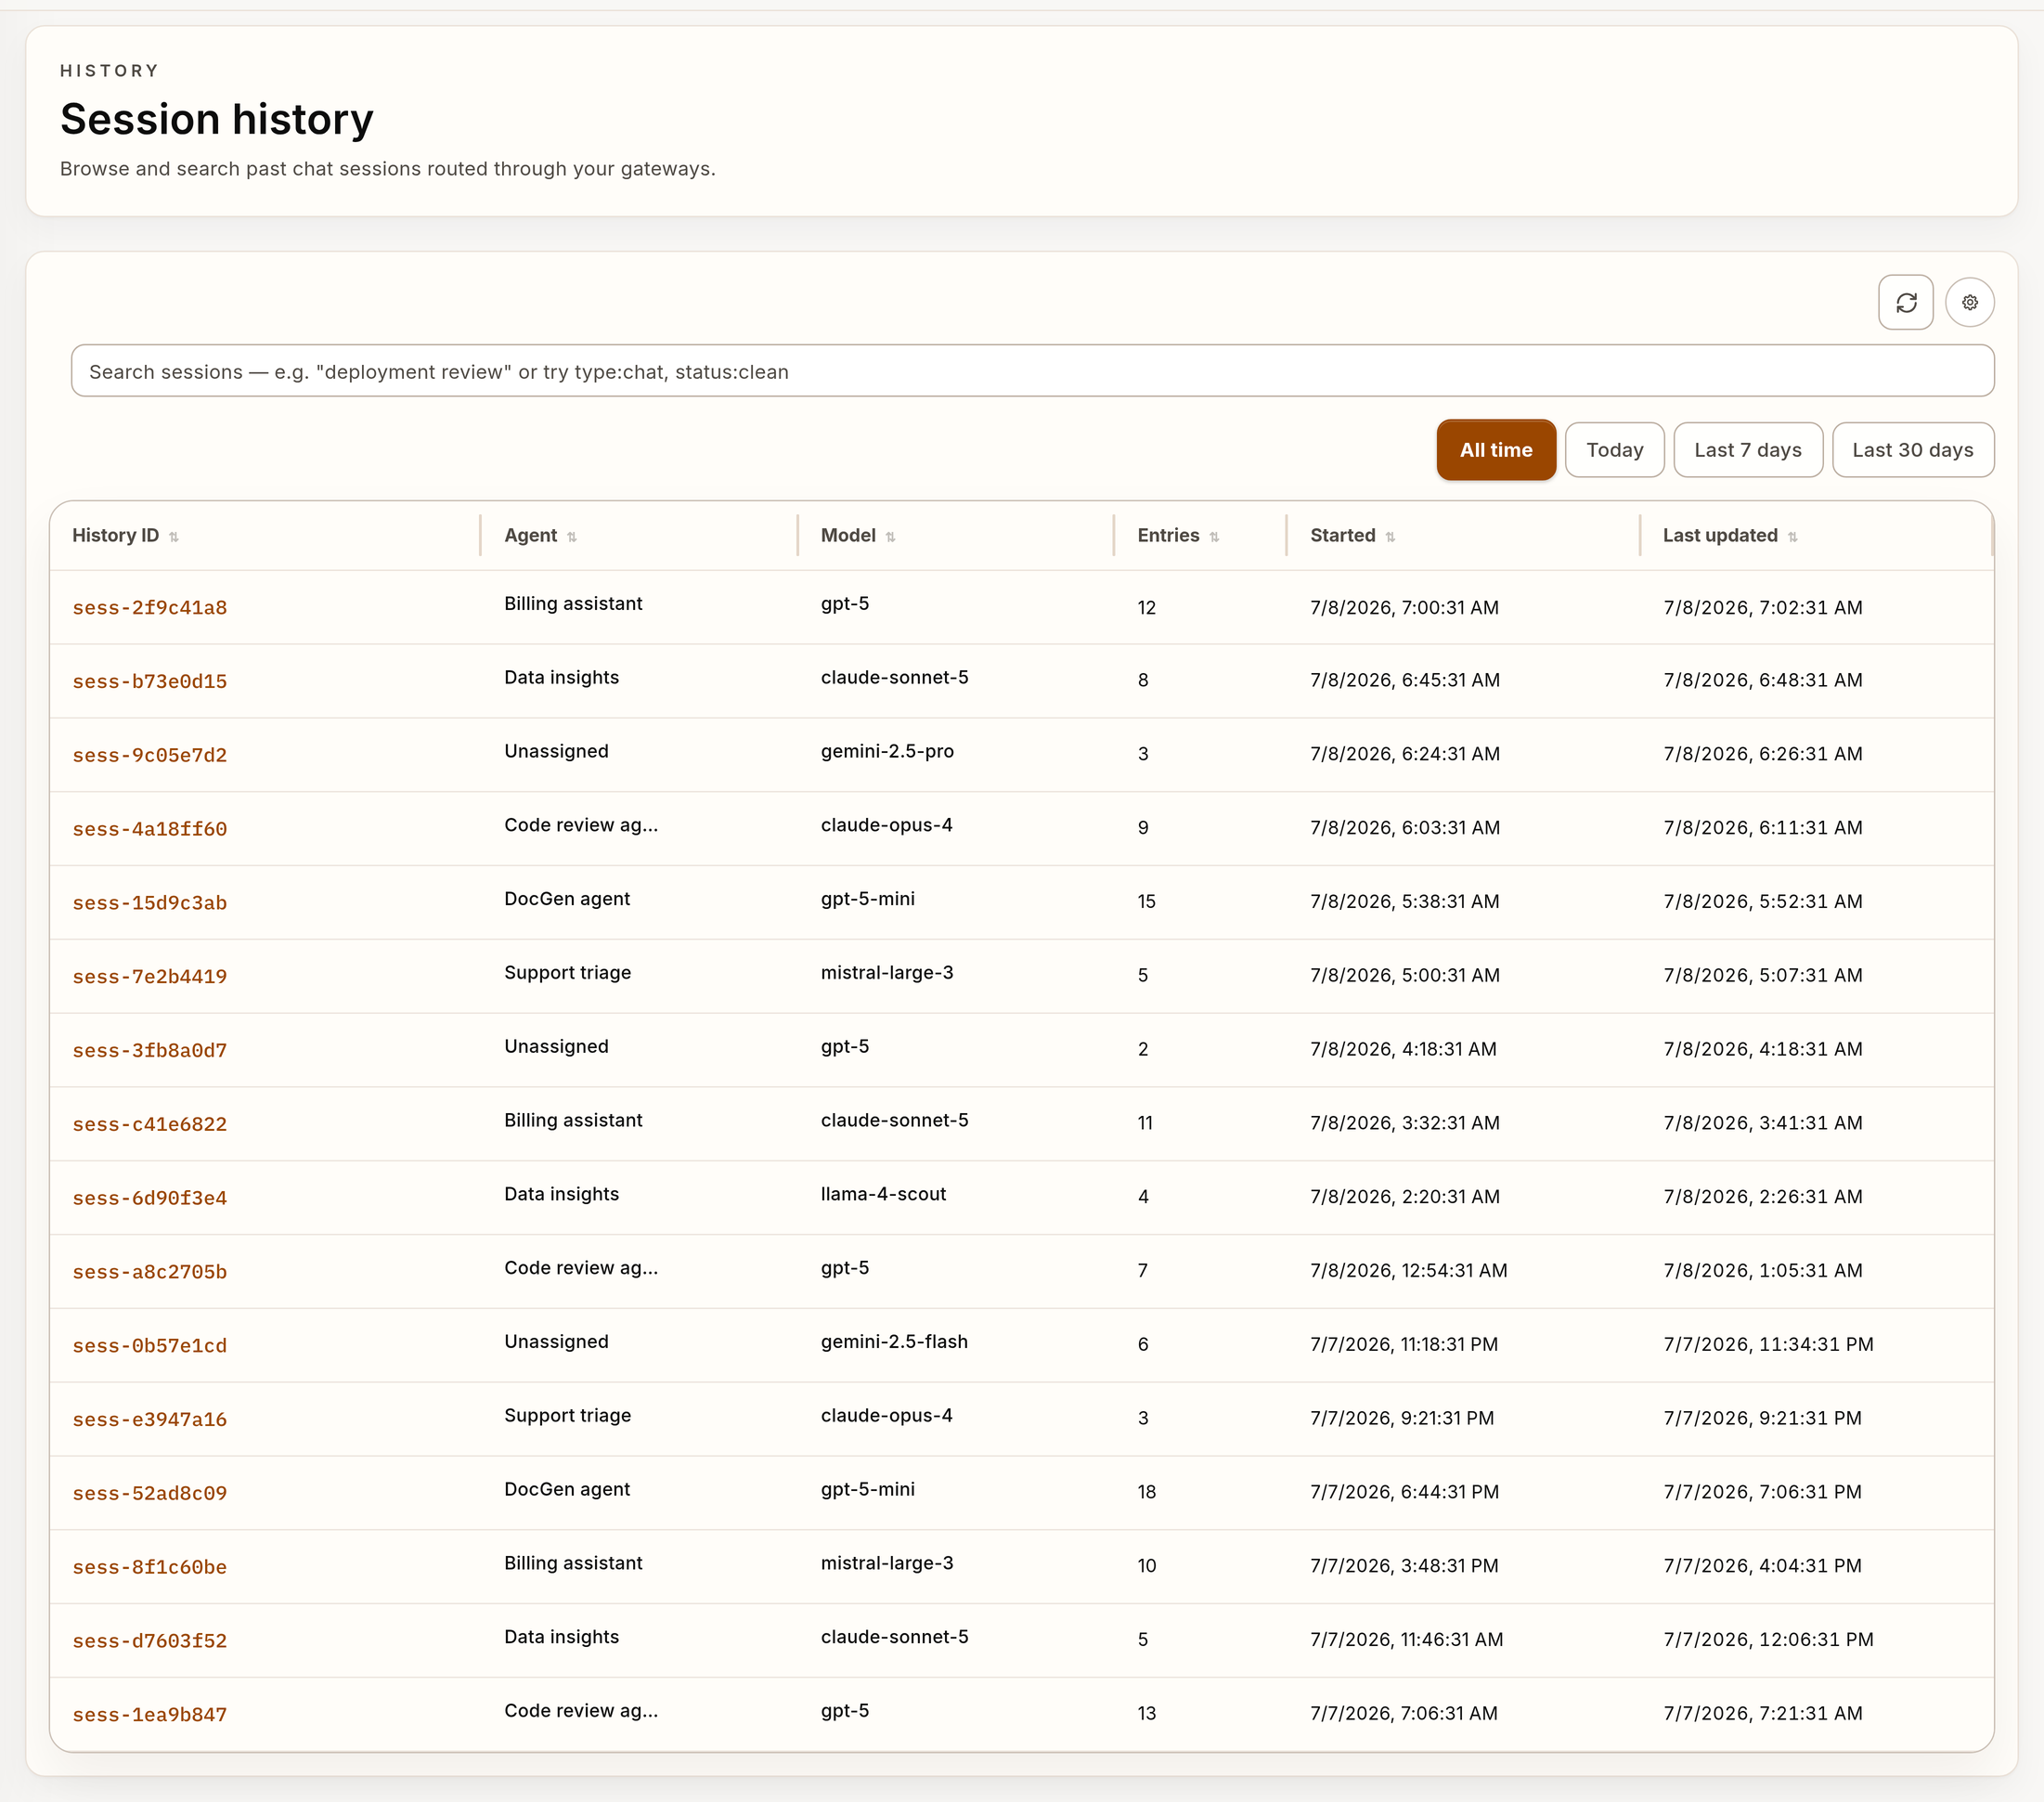Click entries value 15
This screenshot has height=1802, width=2044.
pyautogui.click(x=1147, y=902)
